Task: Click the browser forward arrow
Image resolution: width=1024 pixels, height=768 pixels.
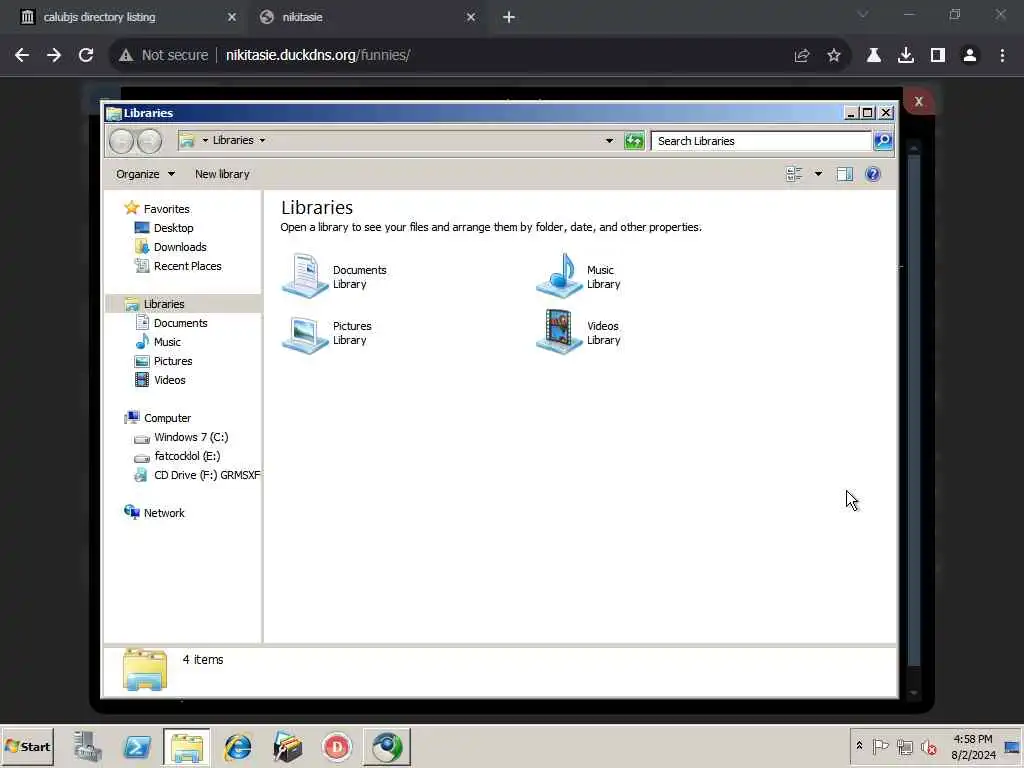Action: coord(54,56)
